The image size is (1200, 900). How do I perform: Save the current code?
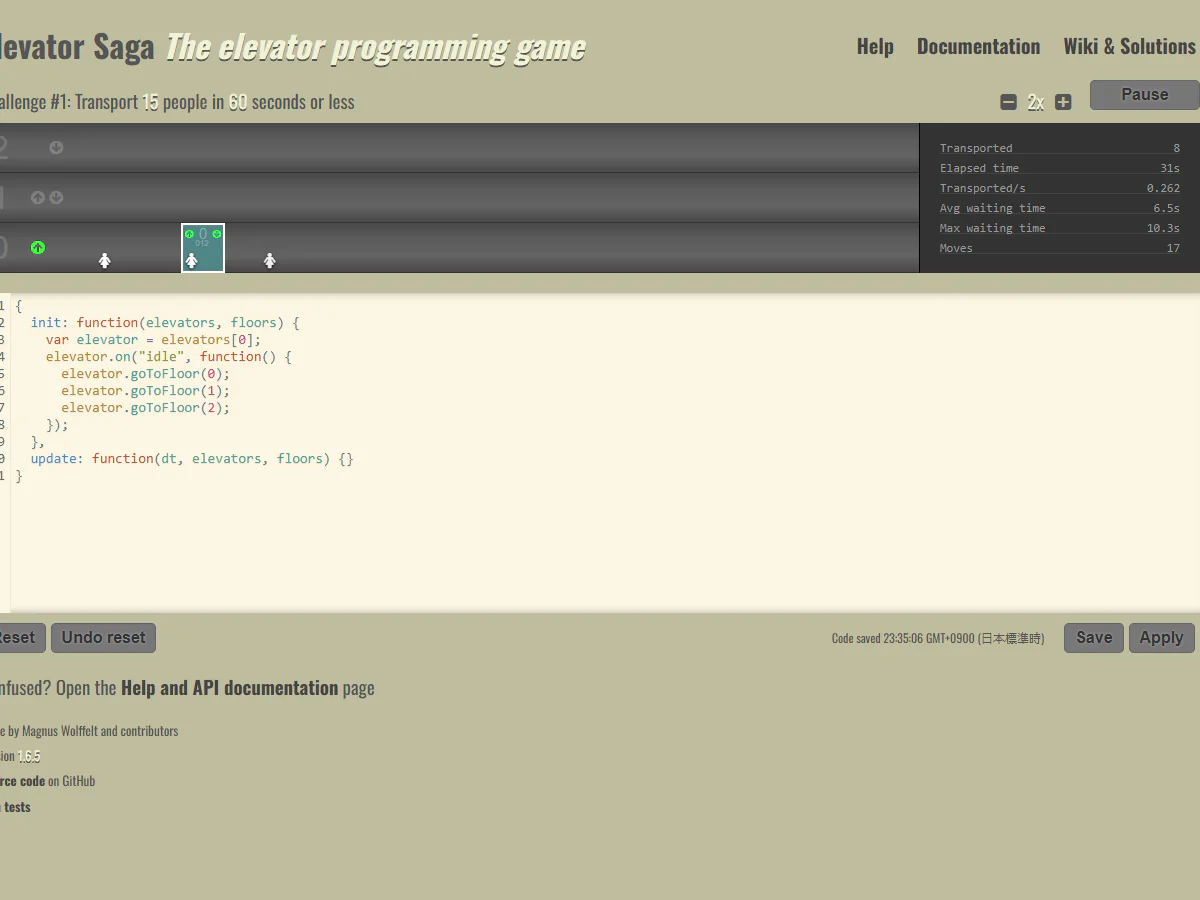(x=1094, y=638)
